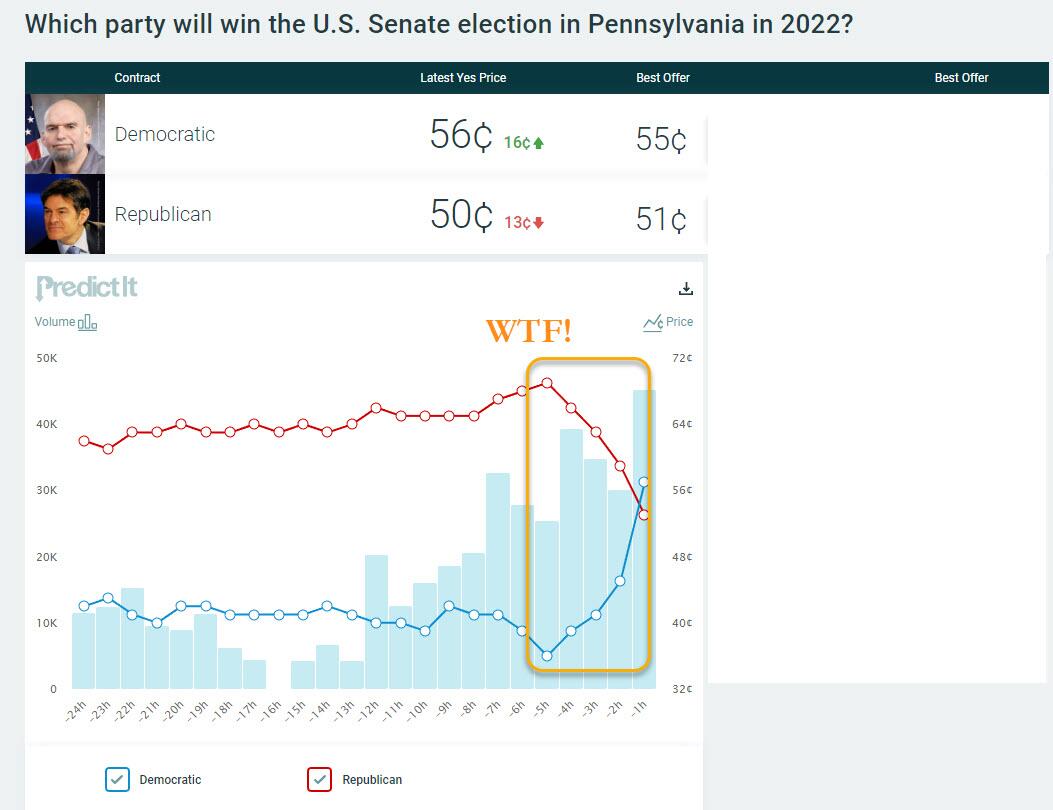Click the chart download icon
The height and width of the screenshot is (810, 1053).
click(x=686, y=289)
